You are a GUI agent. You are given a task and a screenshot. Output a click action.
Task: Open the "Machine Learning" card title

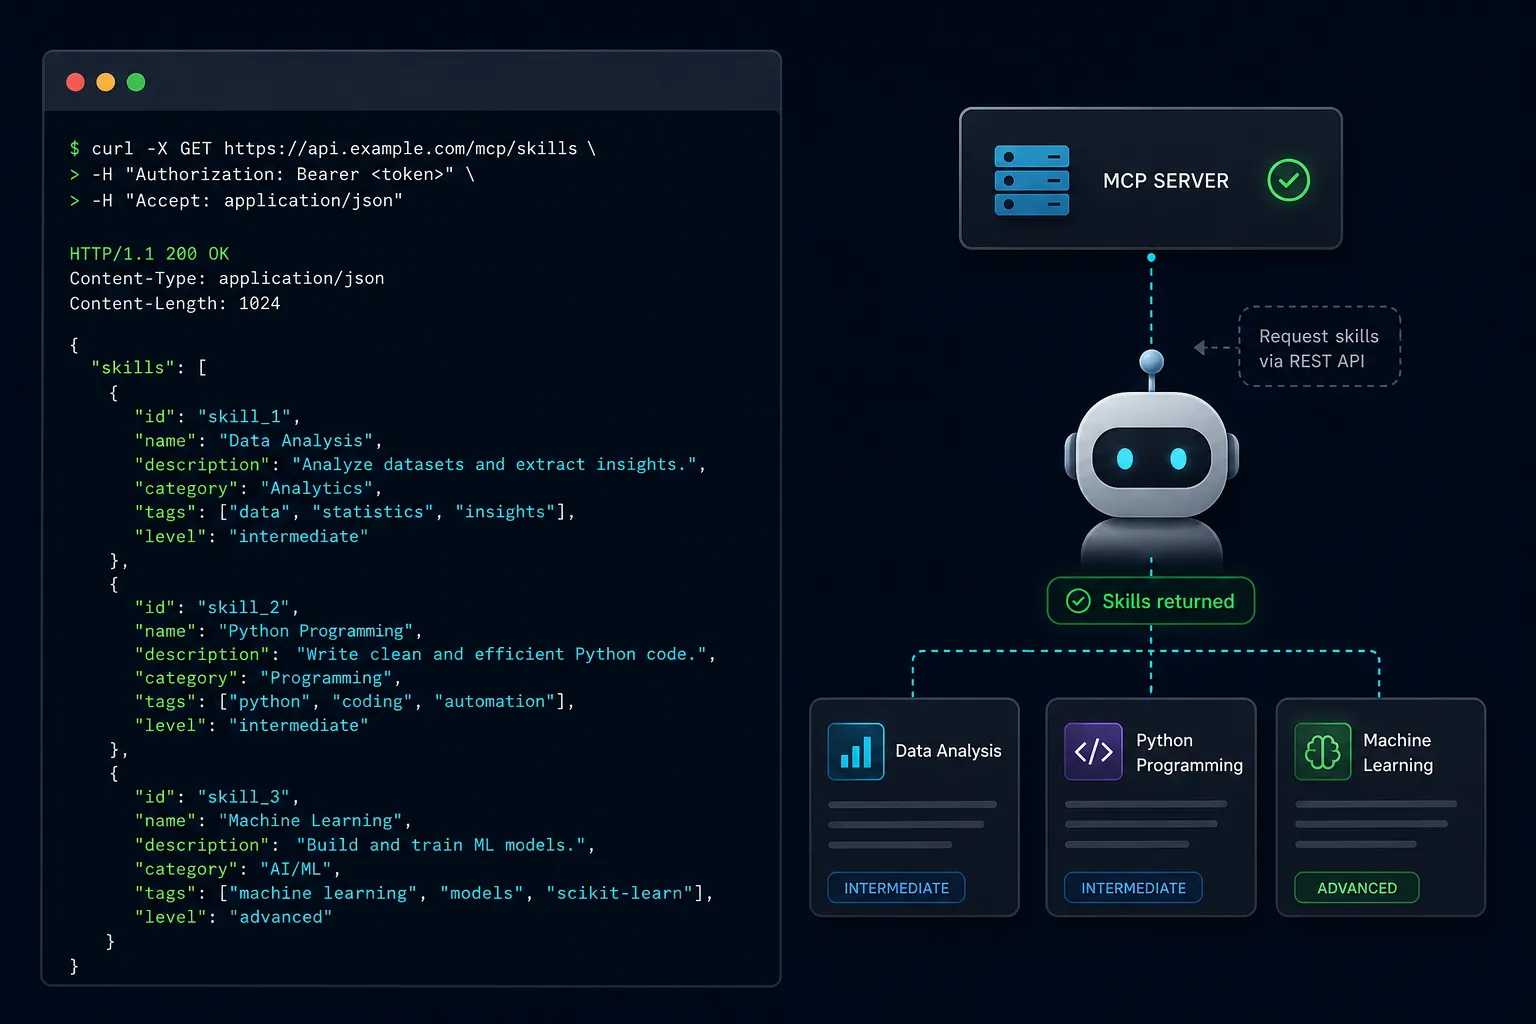click(x=1398, y=752)
